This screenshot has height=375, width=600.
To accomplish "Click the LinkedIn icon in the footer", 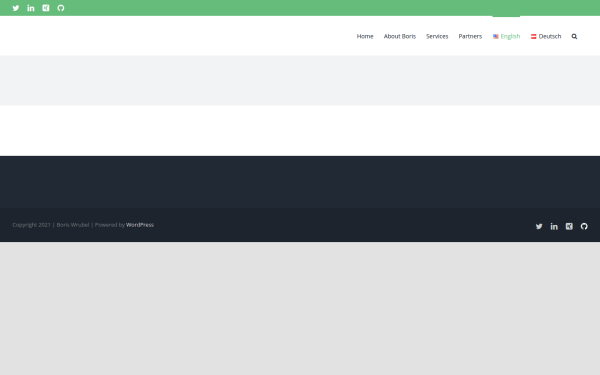I will pos(554,227).
